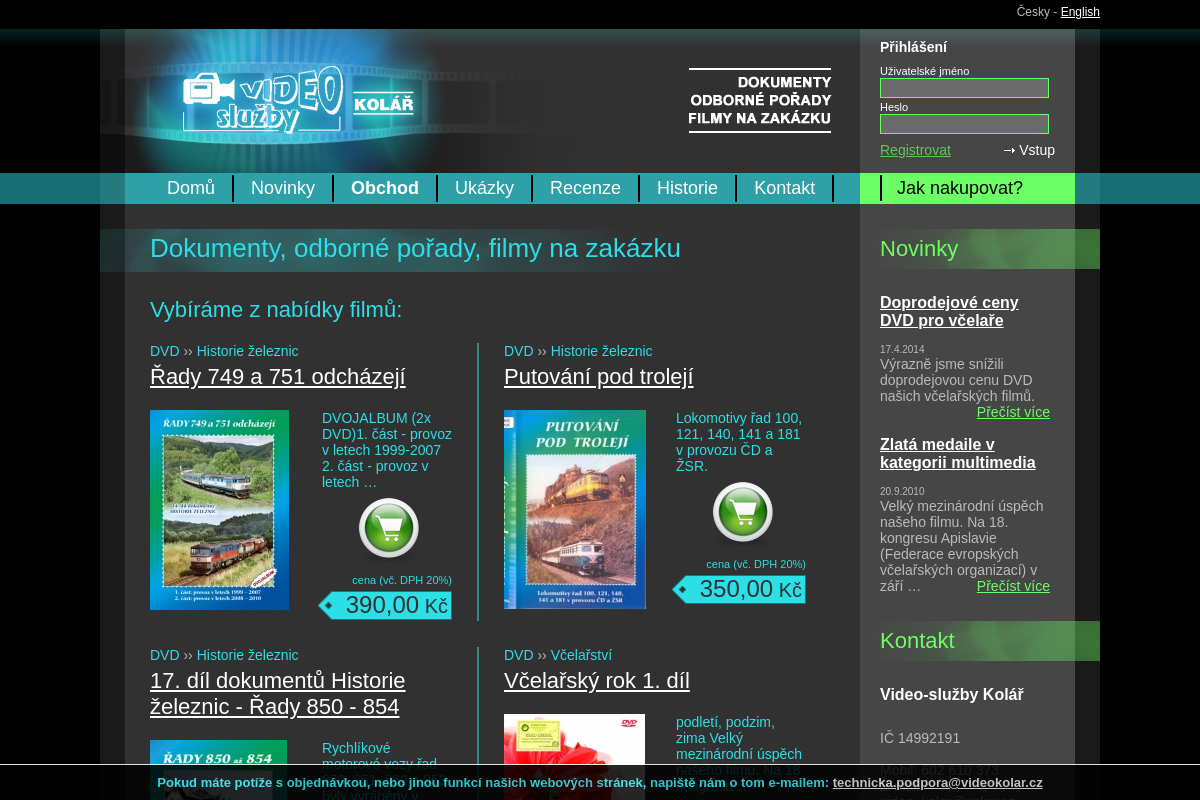Screen dimensions: 1200x800
Task: Open Řady 749 a 751 cover thumbnail
Action: click(219, 510)
